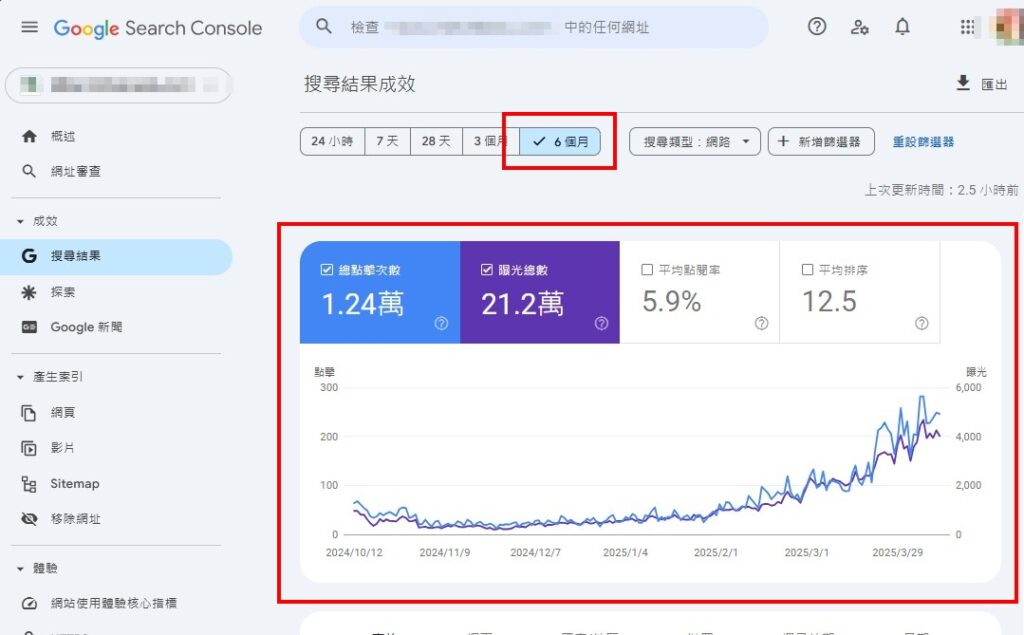1024x635 pixels.
Task: Open 搜尋結果 in the sidebar
Action: [x=116, y=256]
